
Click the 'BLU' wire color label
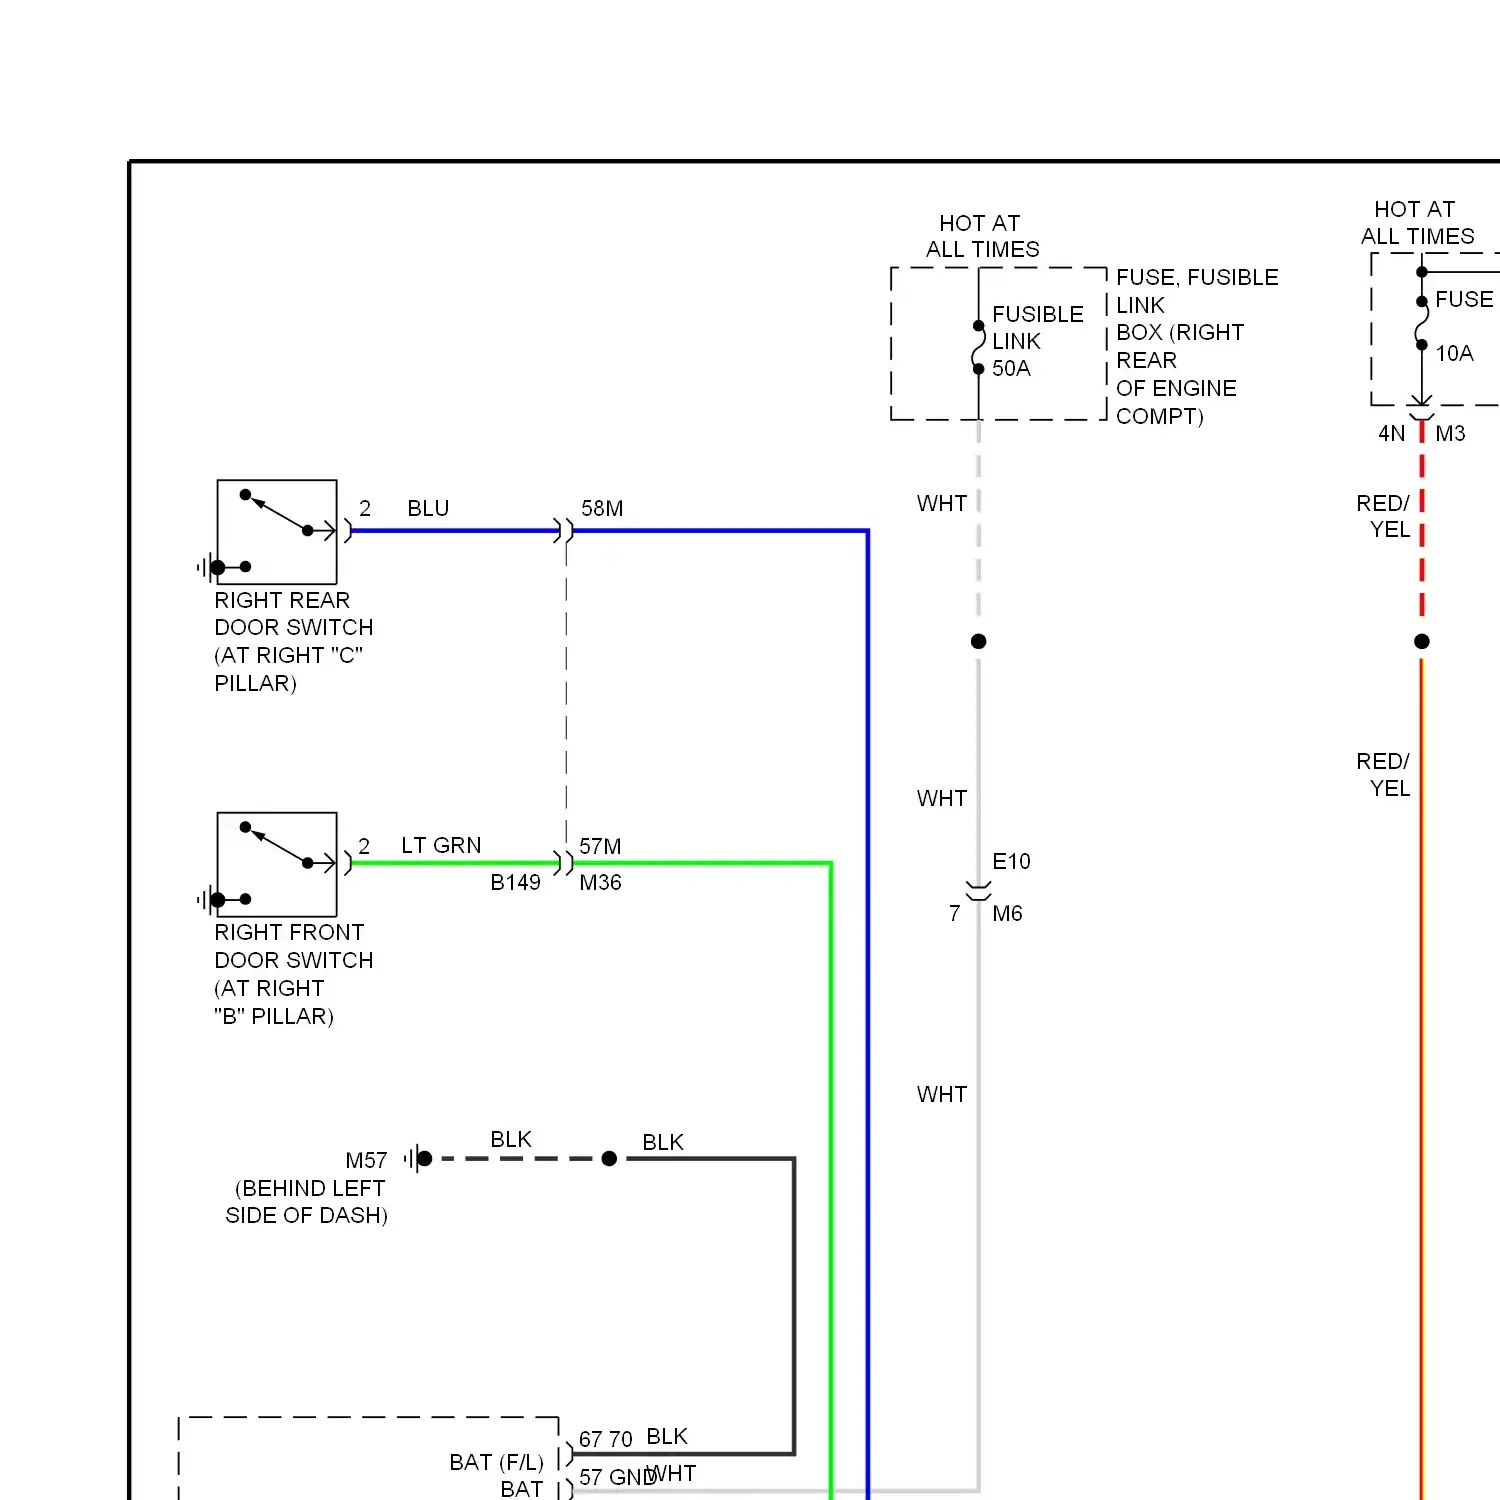click(428, 508)
